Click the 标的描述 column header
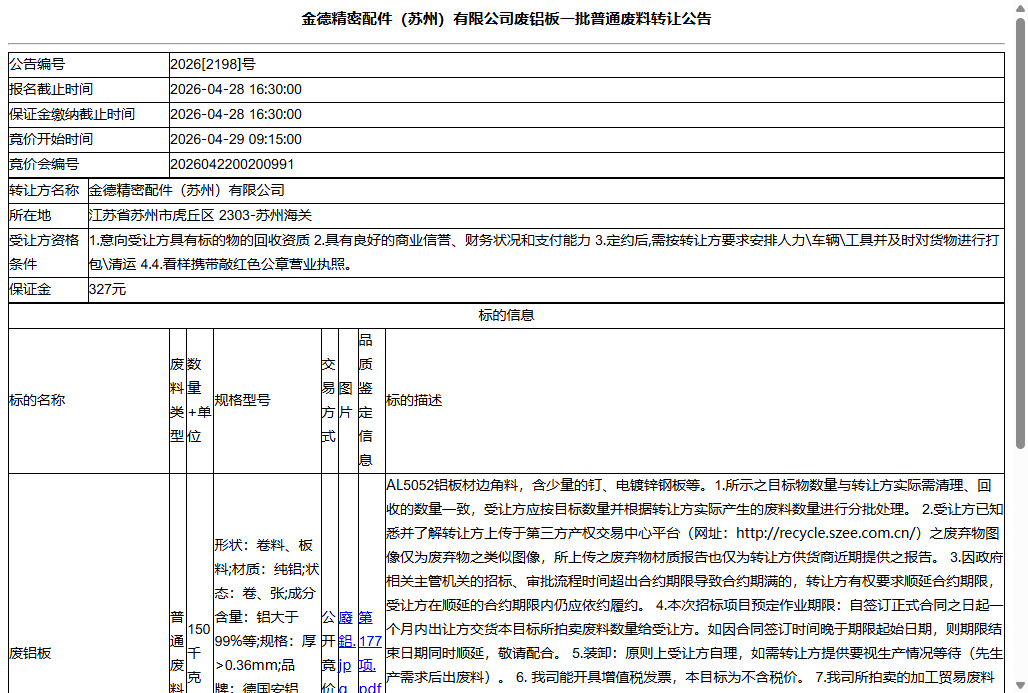1028x693 pixels. [695, 401]
